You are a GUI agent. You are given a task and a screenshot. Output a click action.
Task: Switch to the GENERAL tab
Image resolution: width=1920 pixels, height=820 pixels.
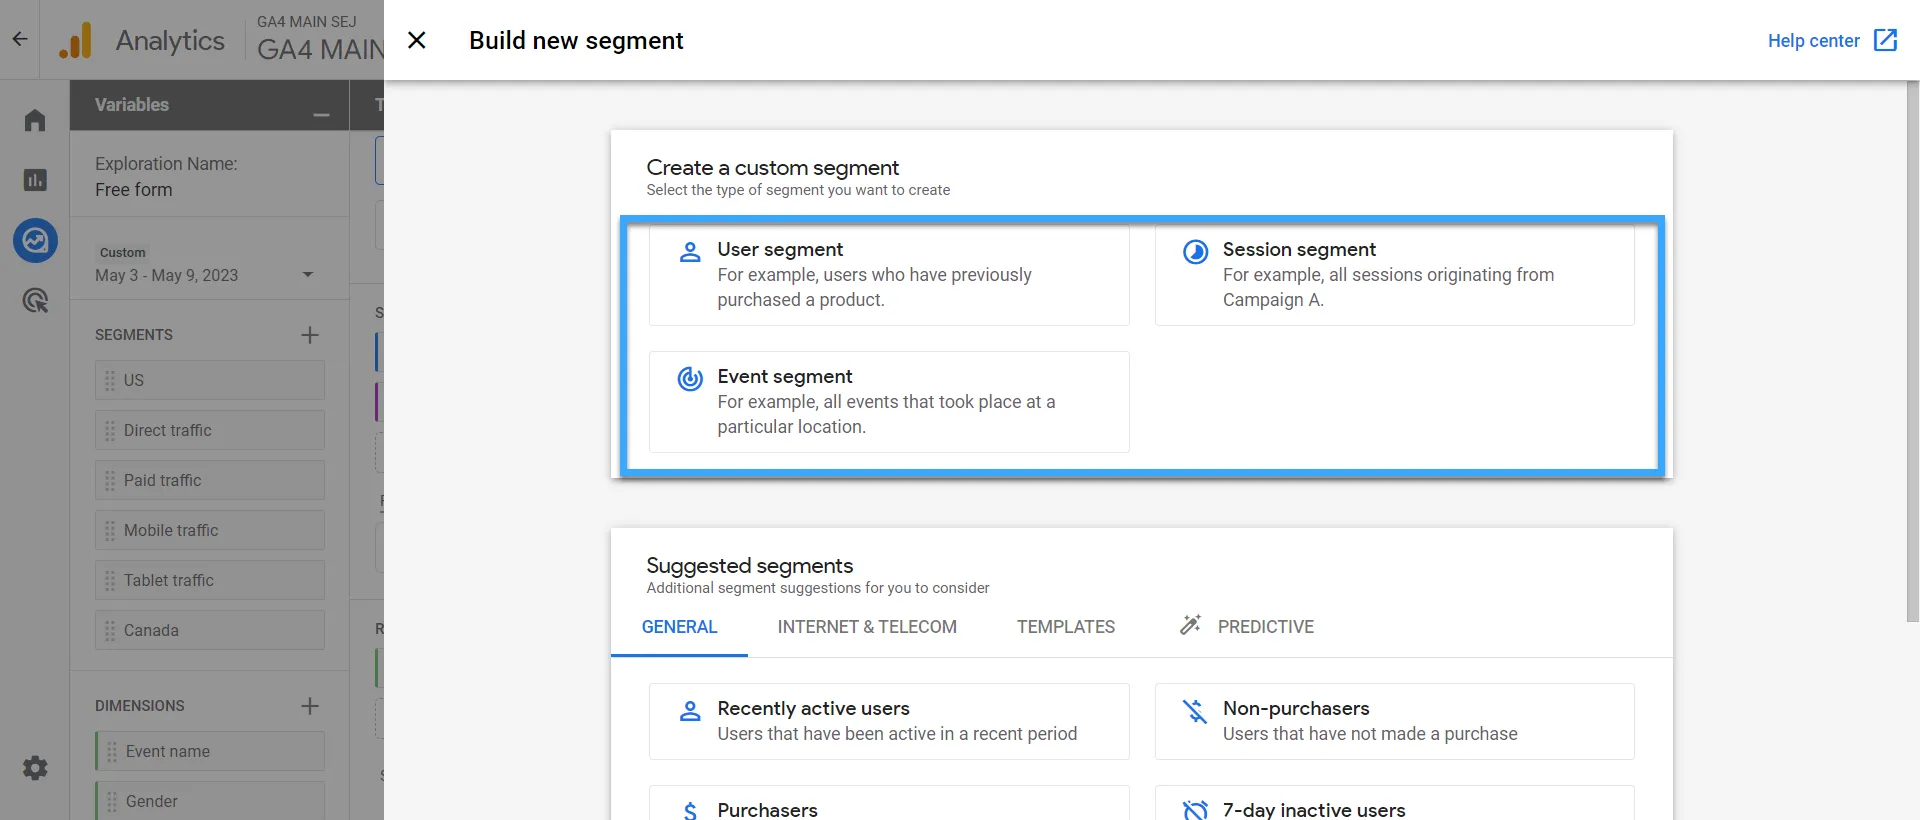pos(680,627)
